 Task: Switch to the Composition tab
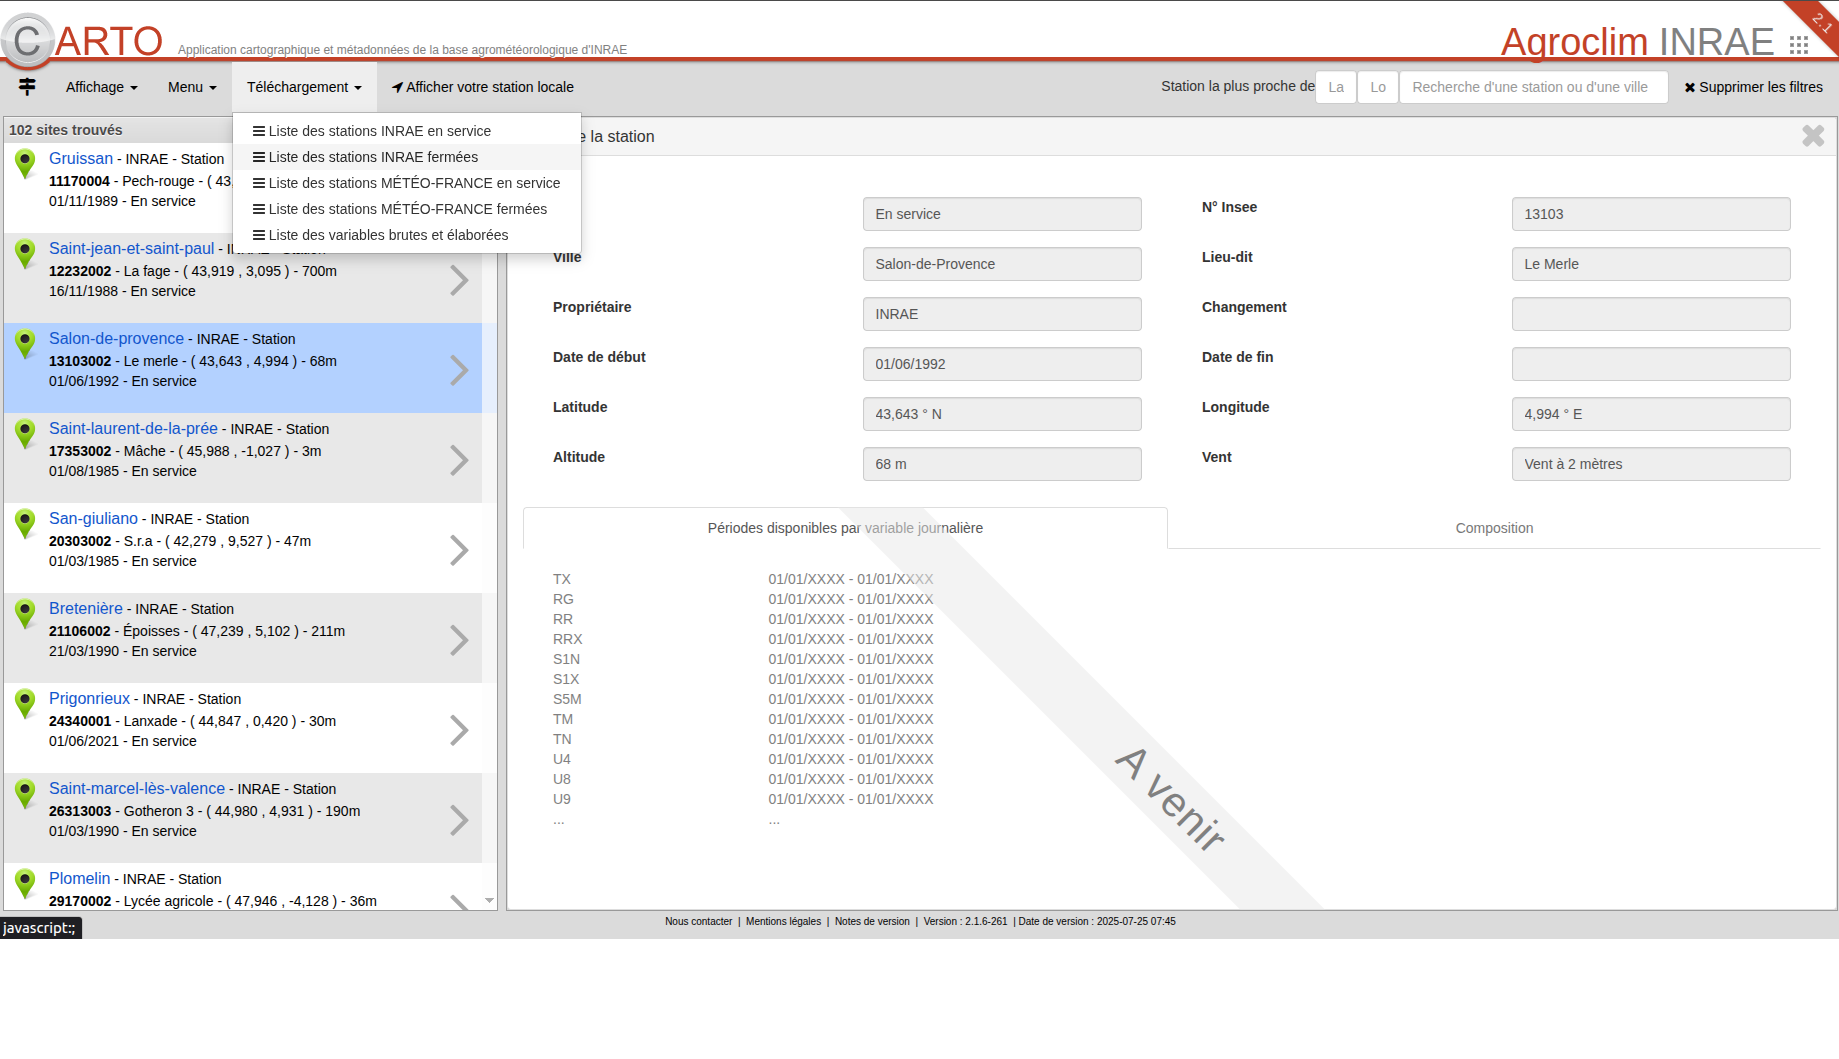[1494, 528]
